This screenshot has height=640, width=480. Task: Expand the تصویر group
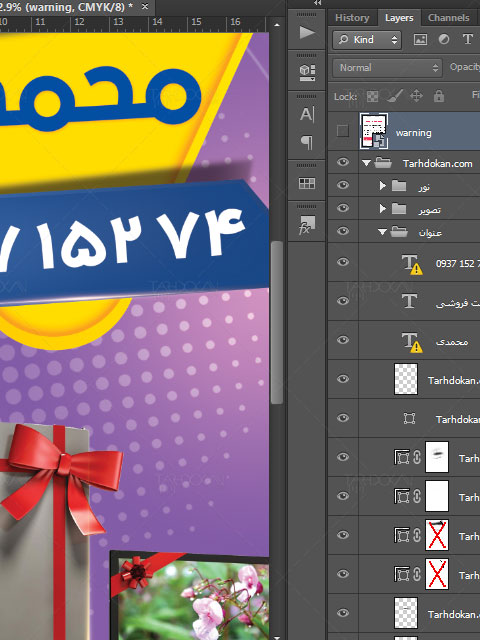pyautogui.click(x=382, y=209)
